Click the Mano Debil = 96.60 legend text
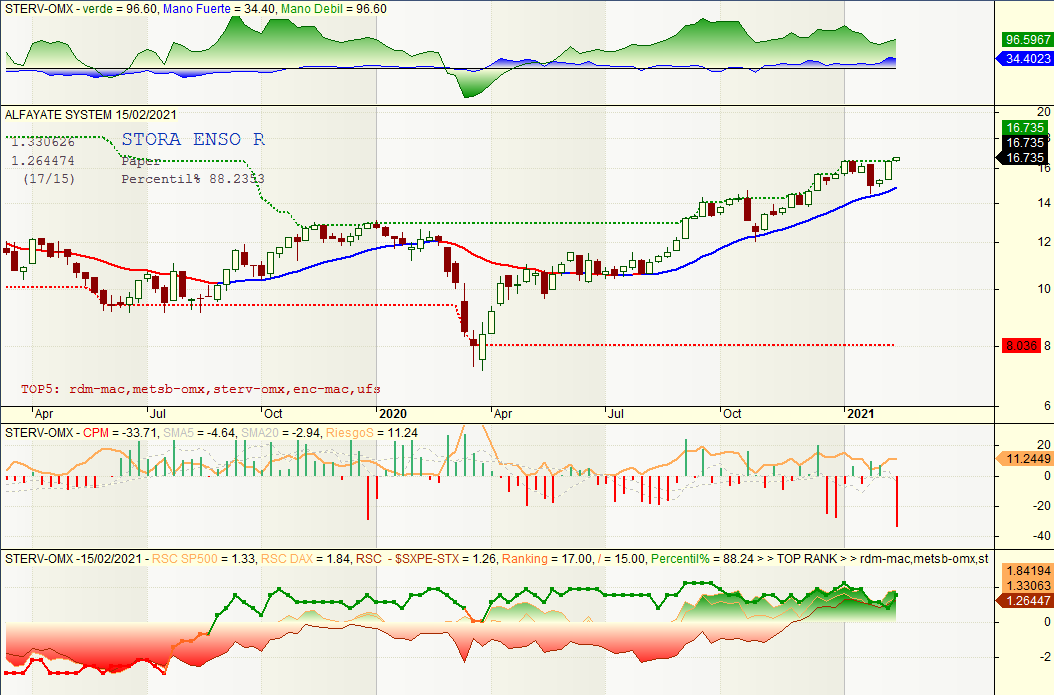The image size is (1054, 695). tap(333, 9)
